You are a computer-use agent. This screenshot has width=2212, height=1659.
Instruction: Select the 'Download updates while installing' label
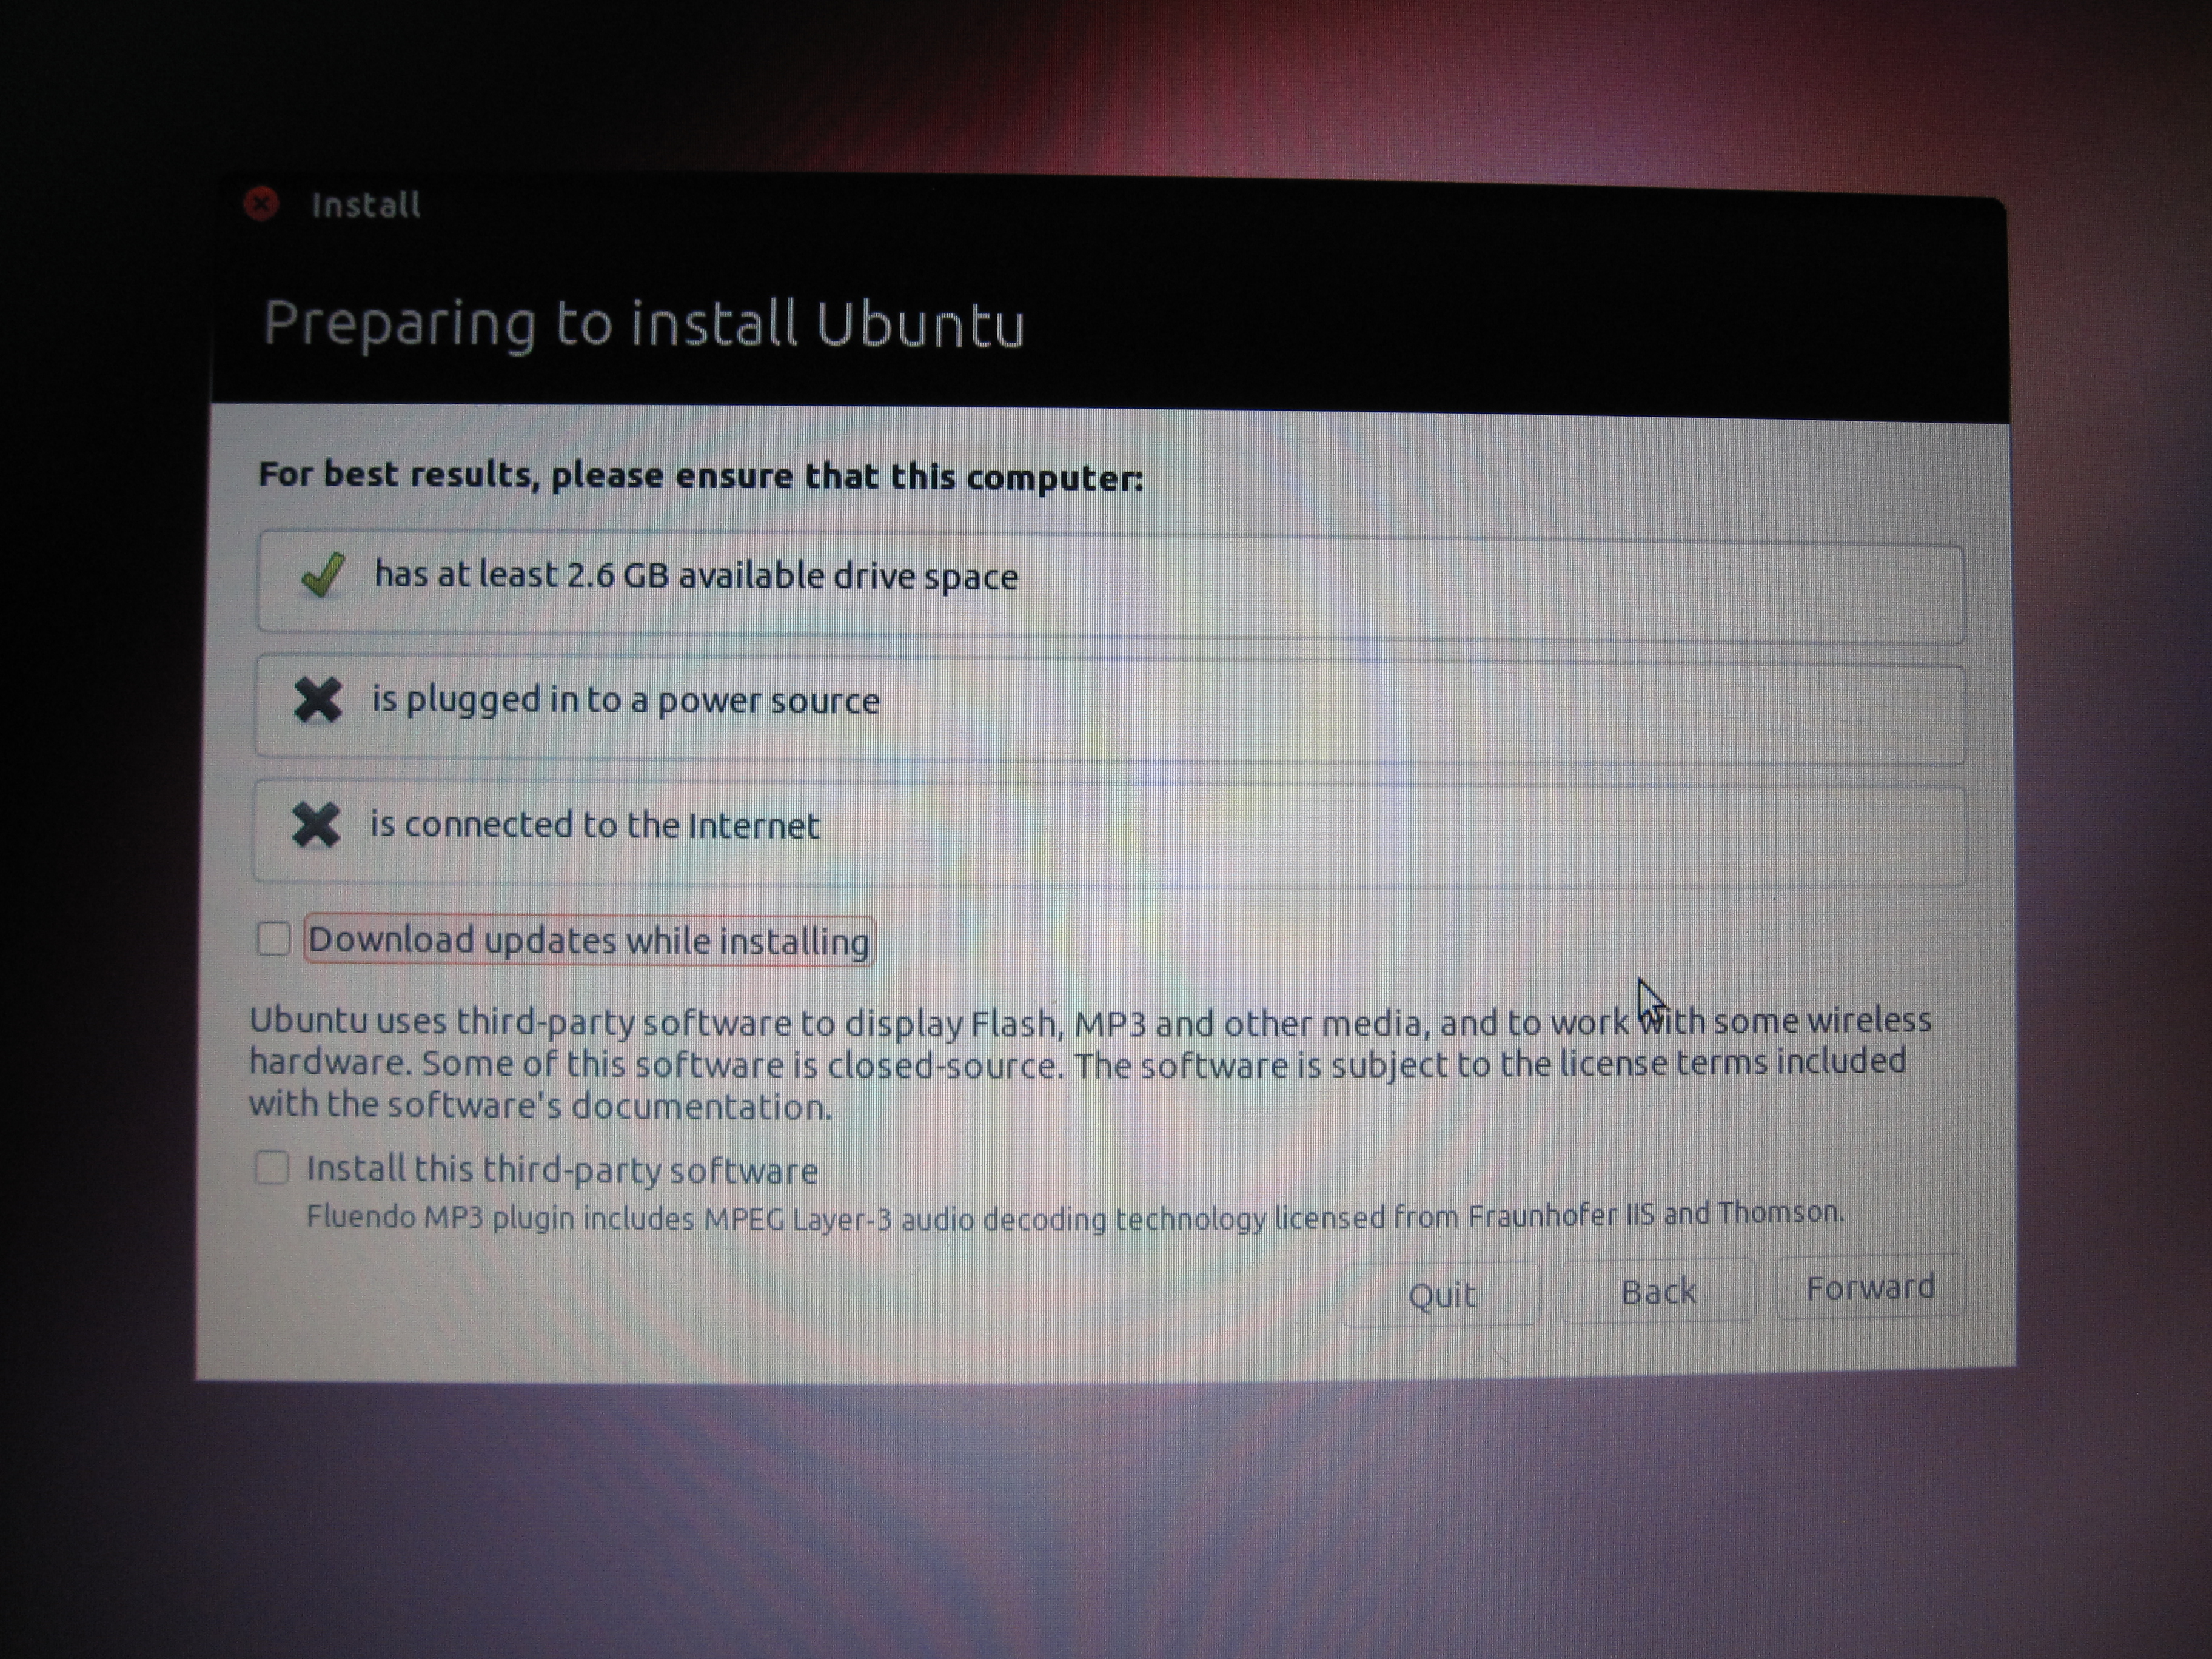589,941
